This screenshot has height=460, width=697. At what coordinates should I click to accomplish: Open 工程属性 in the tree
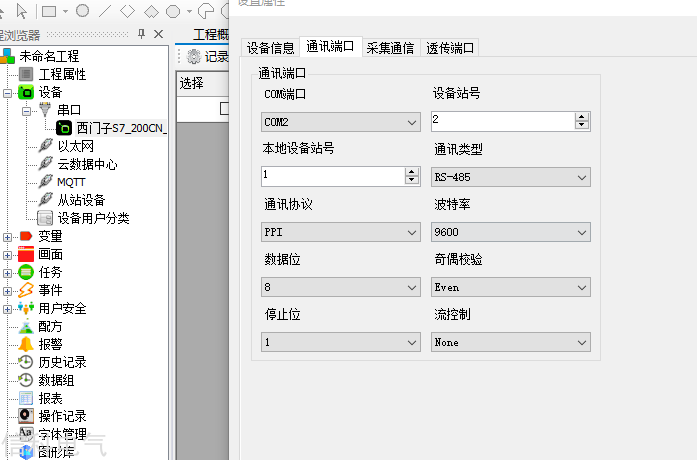tap(62, 74)
